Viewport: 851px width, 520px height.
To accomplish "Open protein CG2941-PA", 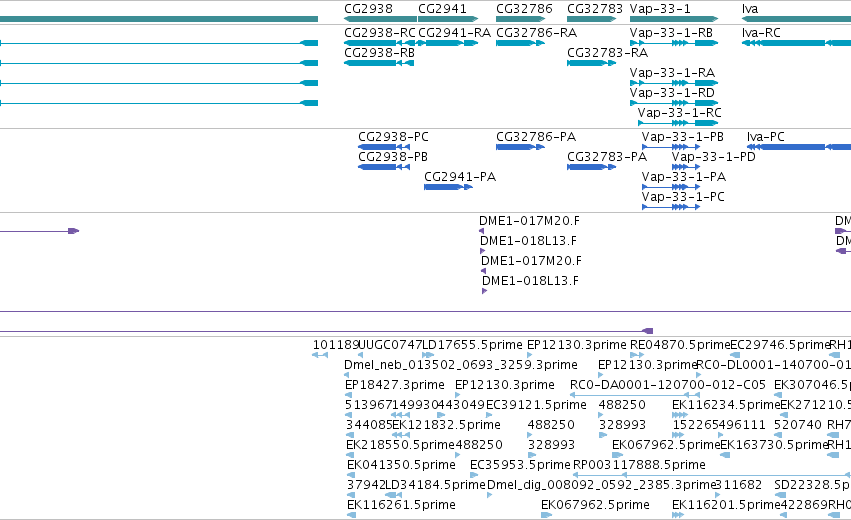I will [x=448, y=187].
